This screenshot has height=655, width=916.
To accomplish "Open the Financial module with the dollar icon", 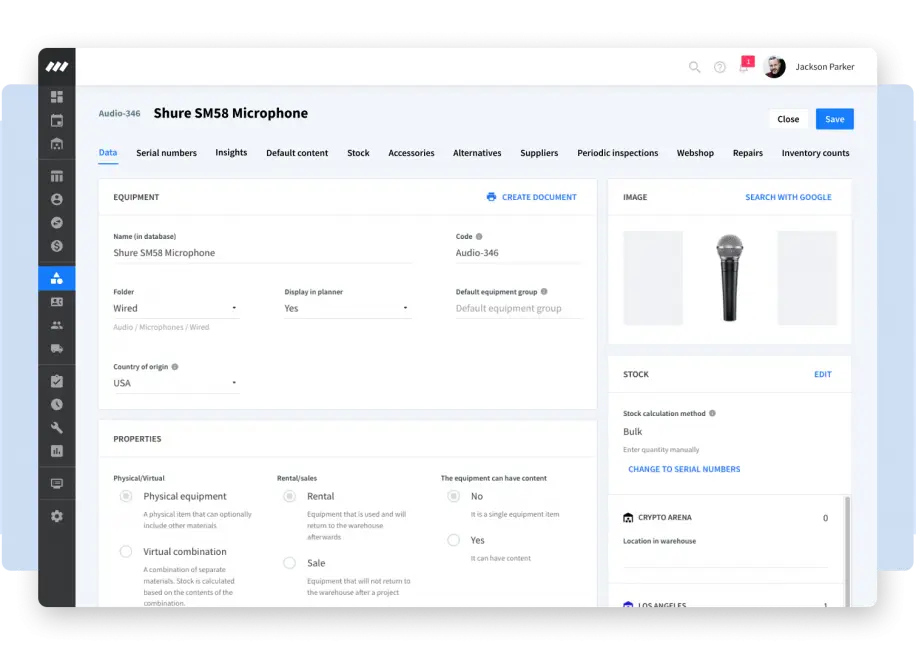I will (57, 246).
